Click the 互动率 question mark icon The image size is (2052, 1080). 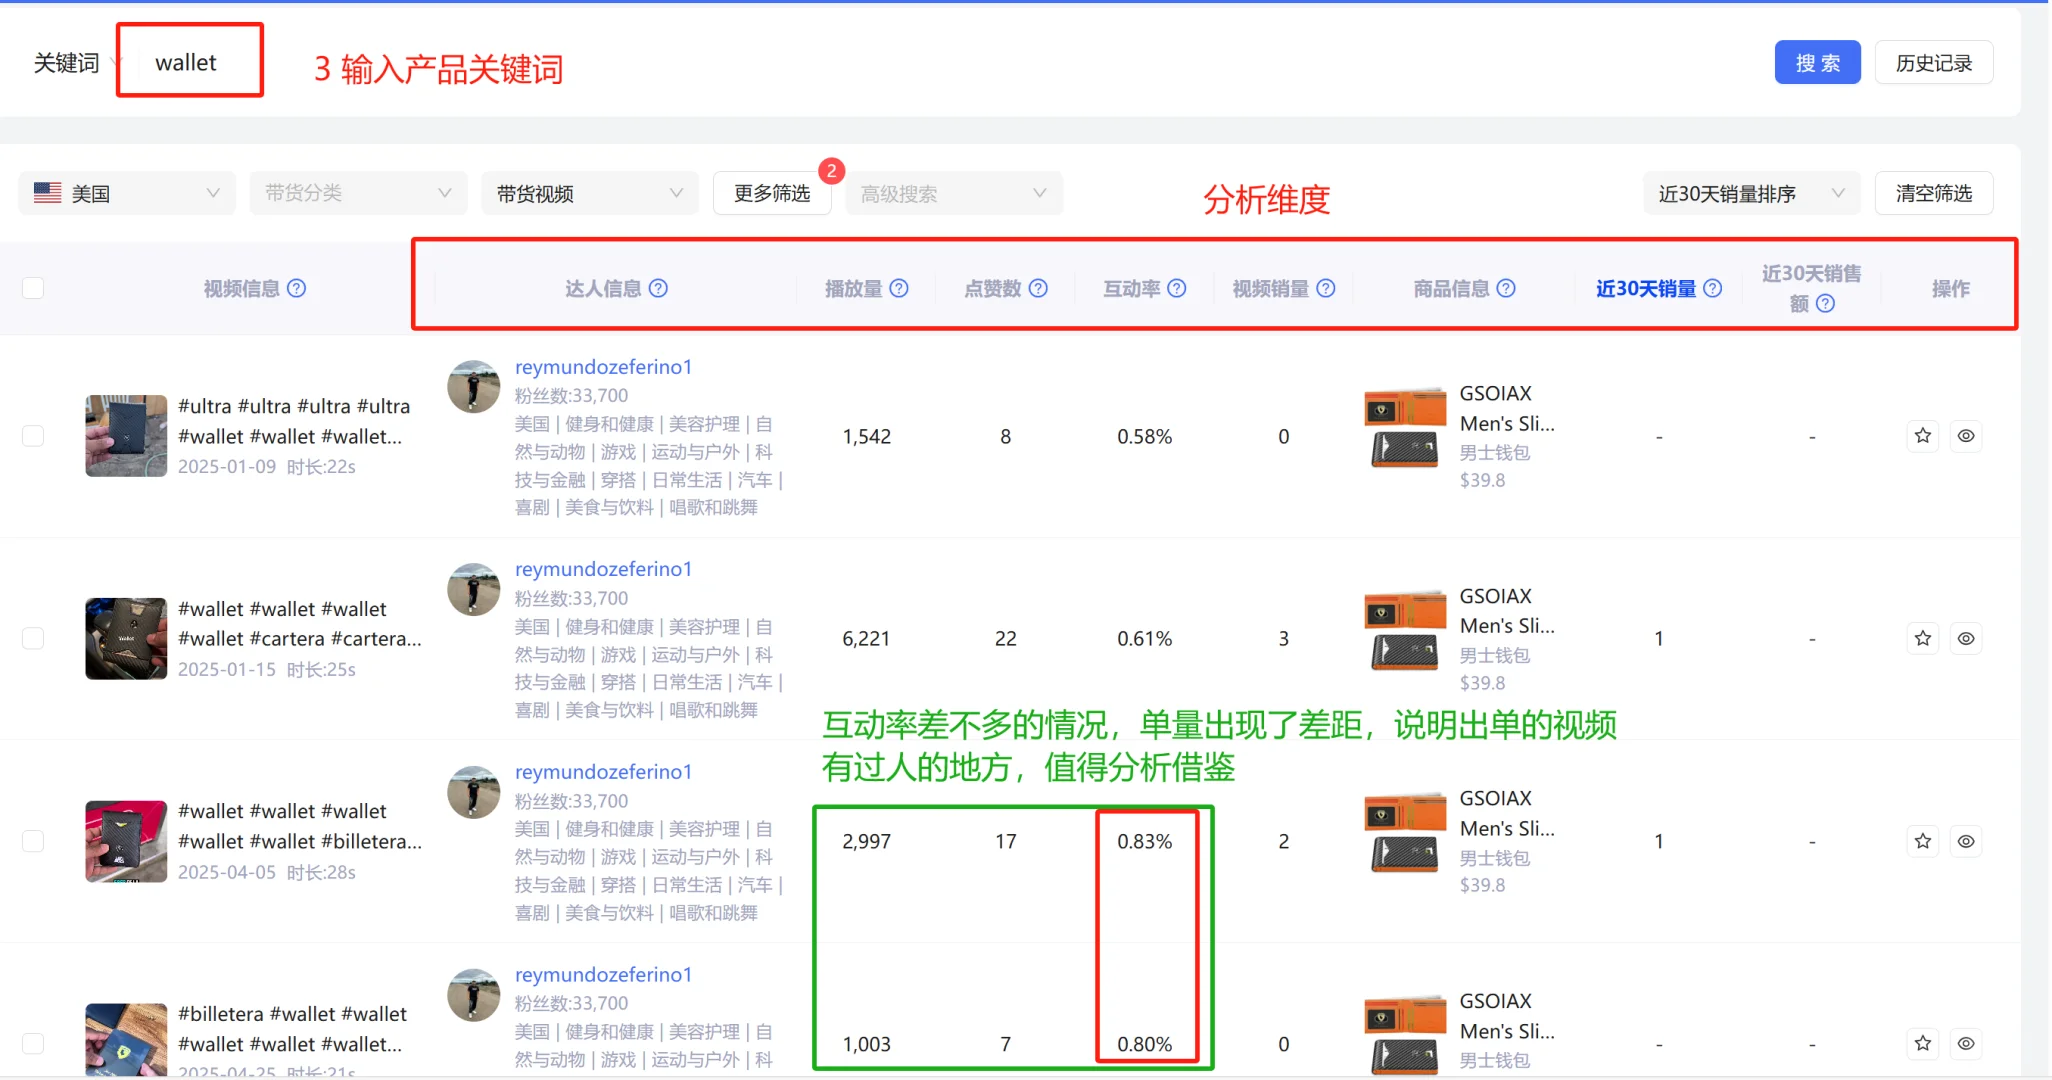tap(1177, 288)
